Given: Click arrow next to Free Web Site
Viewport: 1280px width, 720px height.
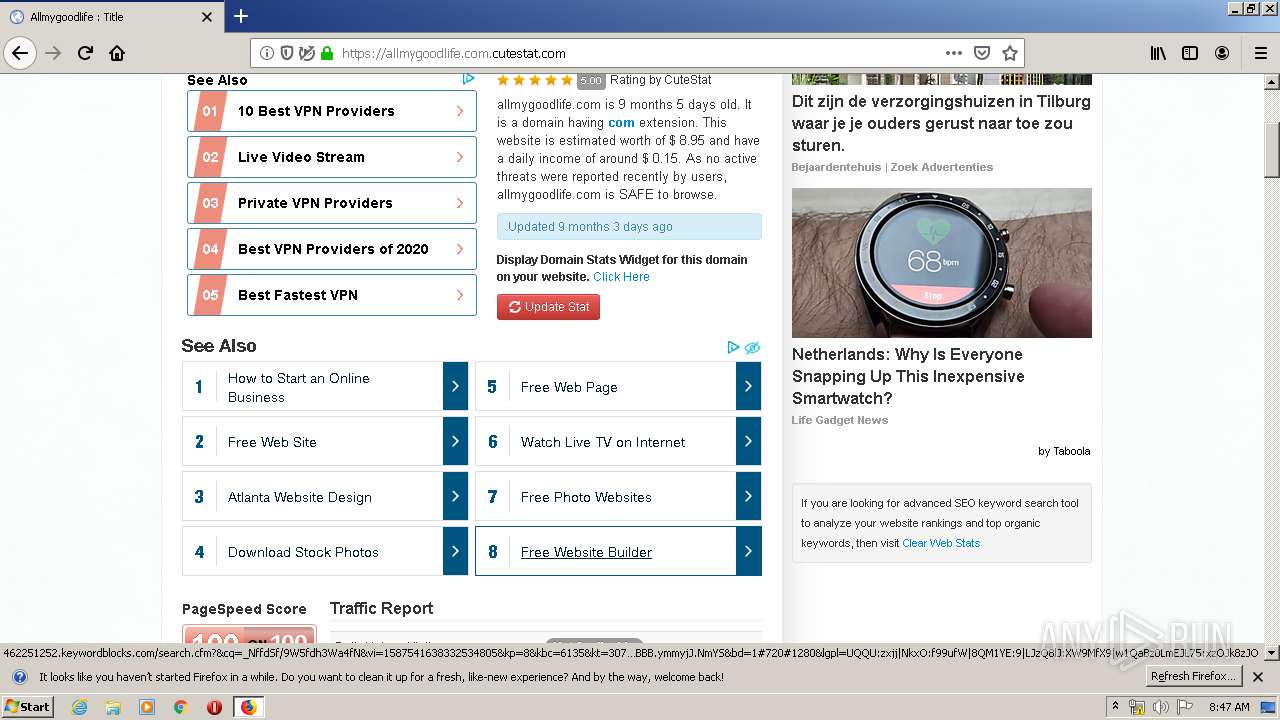Looking at the screenshot, I should pos(455,441).
